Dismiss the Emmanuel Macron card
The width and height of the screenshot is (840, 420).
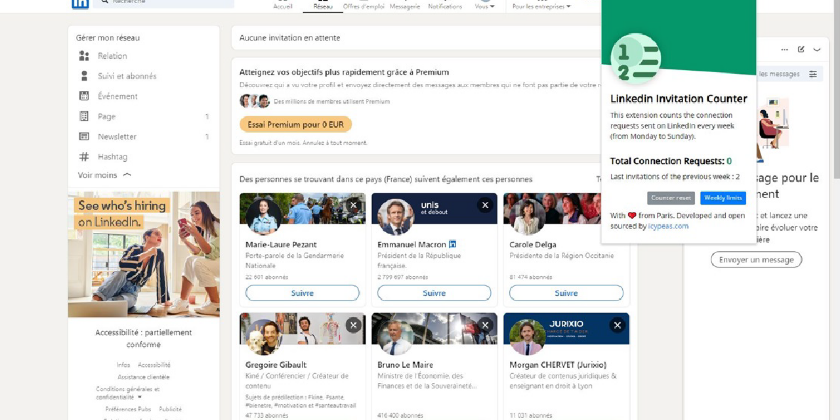pyautogui.click(x=485, y=205)
